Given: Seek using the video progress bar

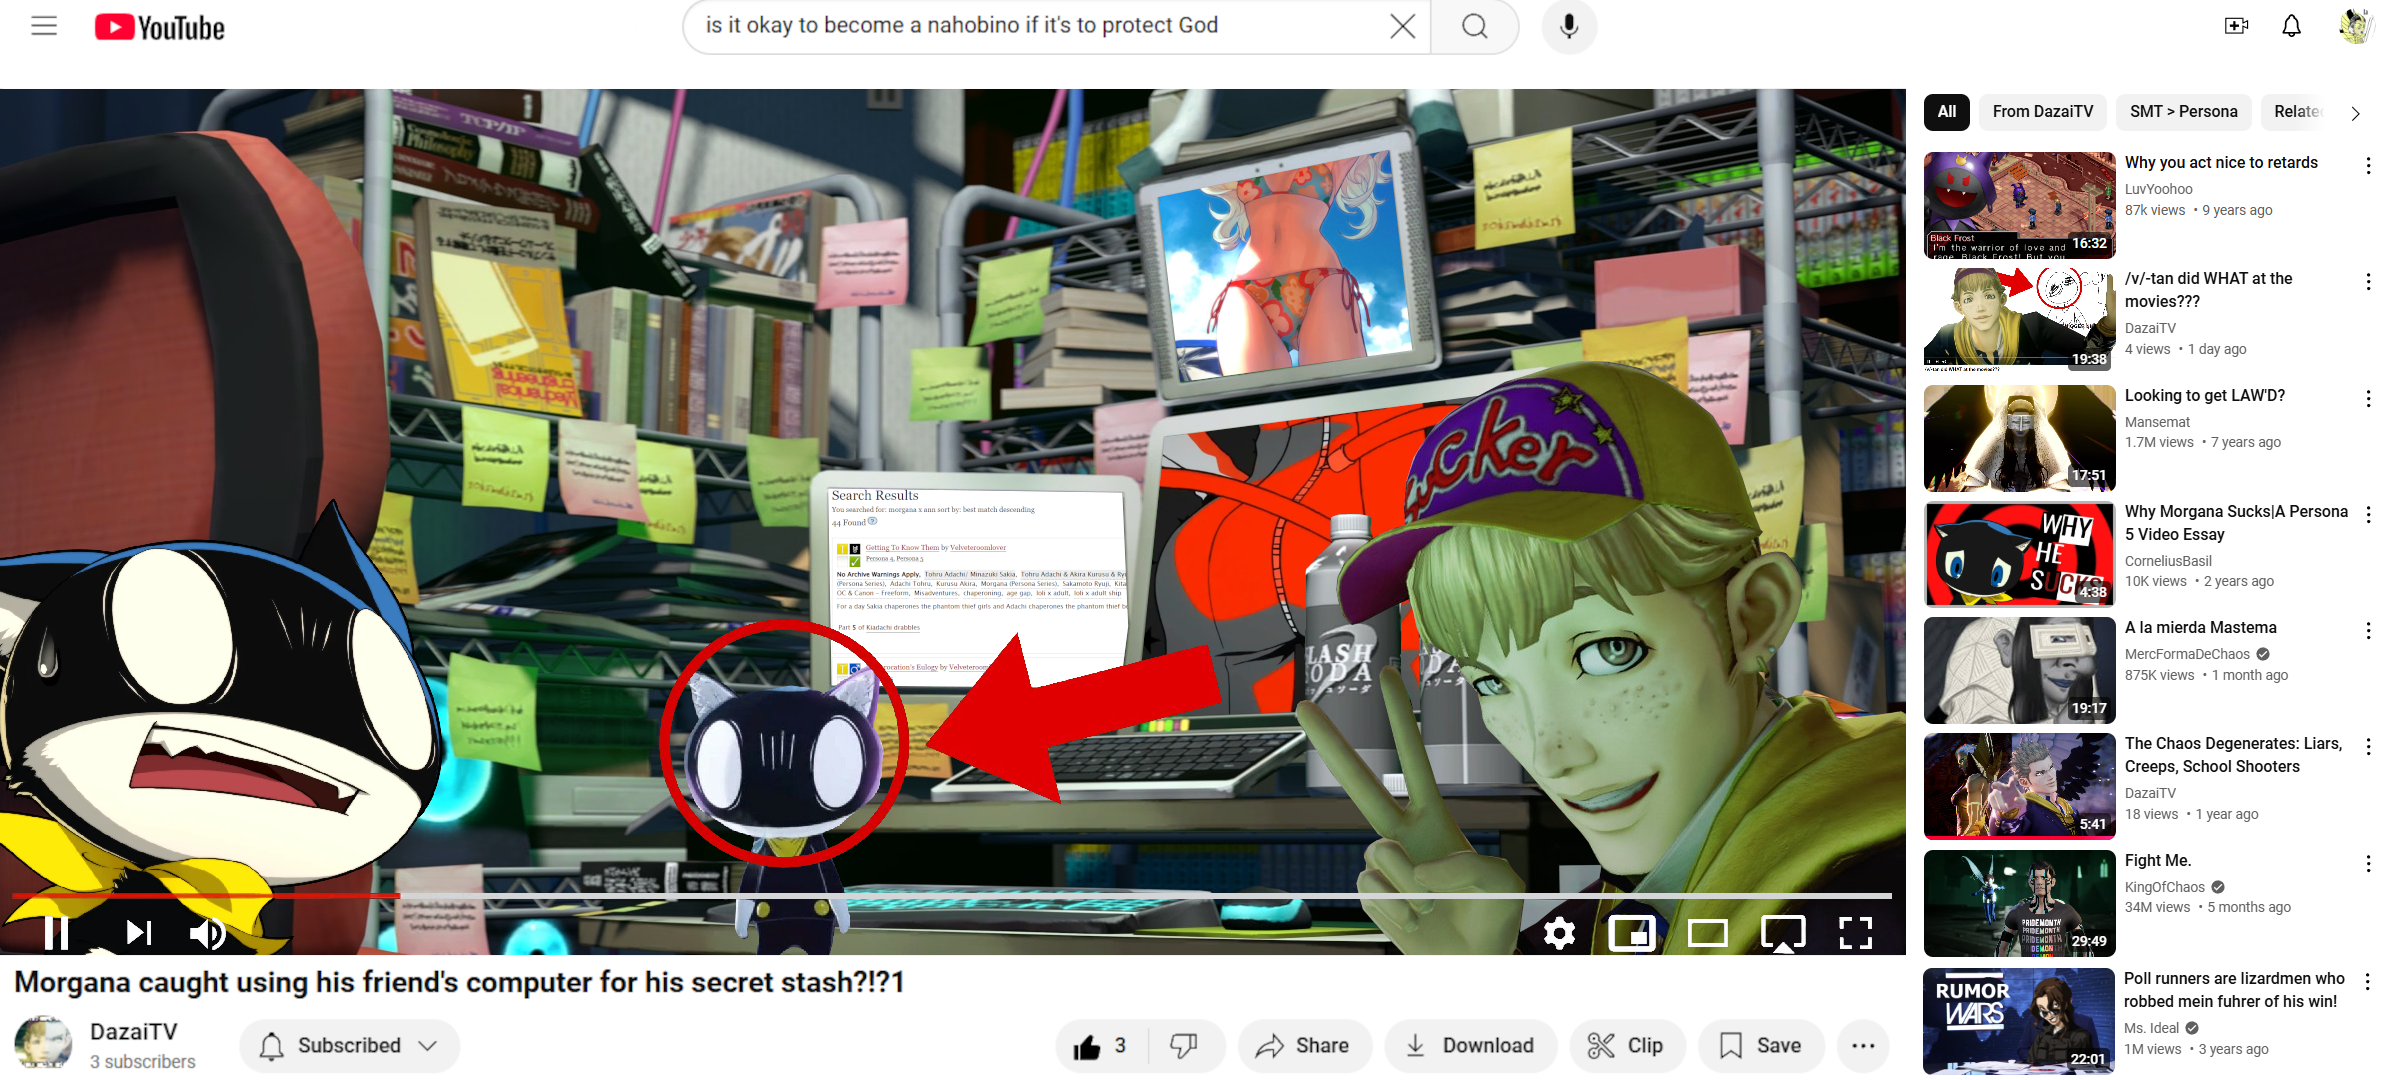Looking at the screenshot, I should click(950, 896).
